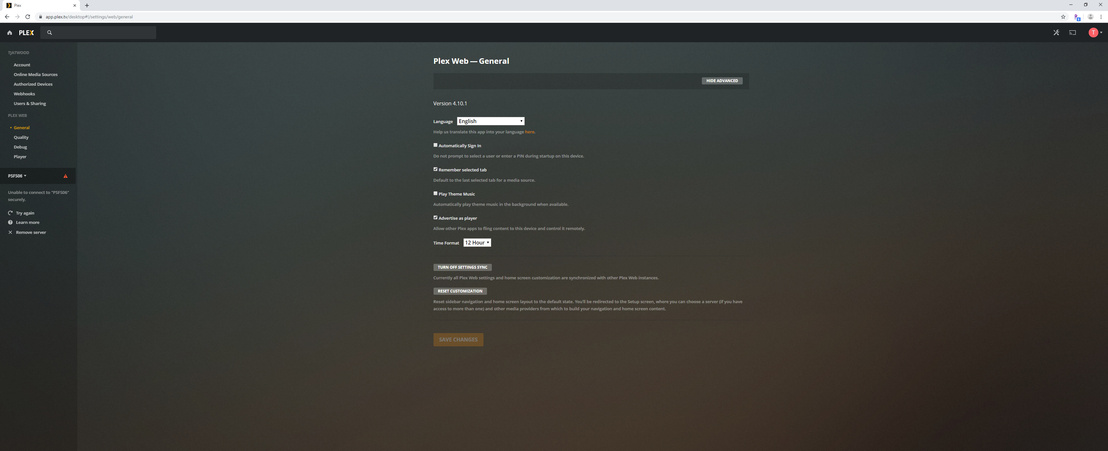Click the Try again refresh icon
This screenshot has width=1108, height=451.
(10, 213)
